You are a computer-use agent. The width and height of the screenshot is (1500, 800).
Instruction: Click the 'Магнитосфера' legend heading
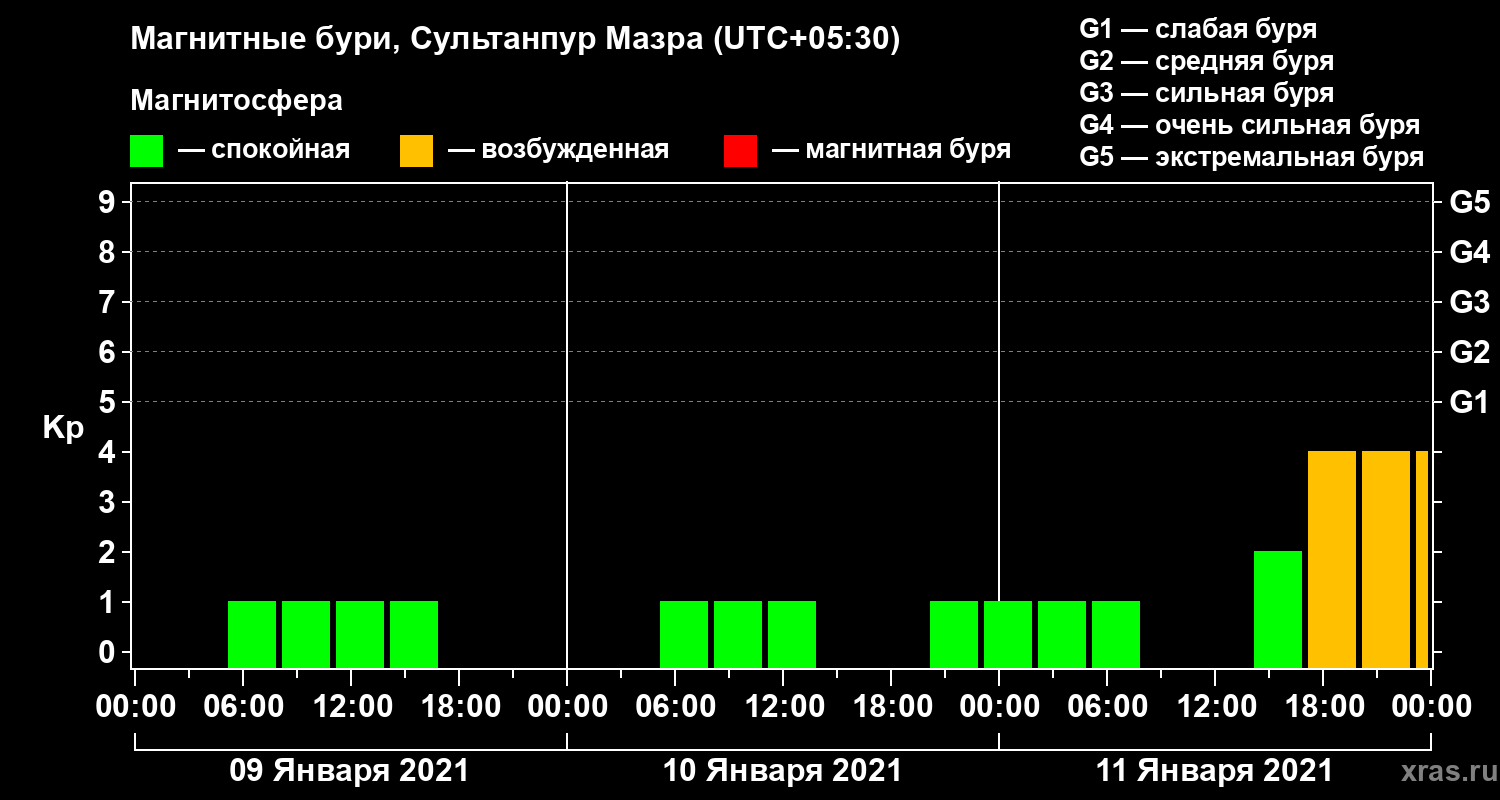pos(236,101)
